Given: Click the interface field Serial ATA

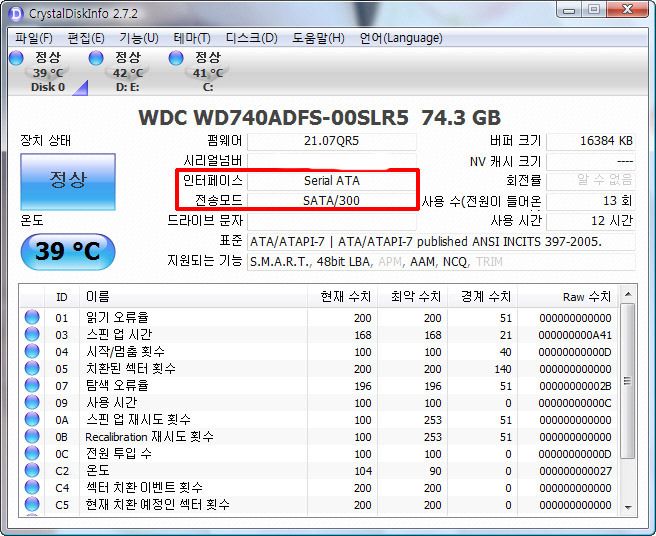Looking at the screenshot, I should [332, 181].
